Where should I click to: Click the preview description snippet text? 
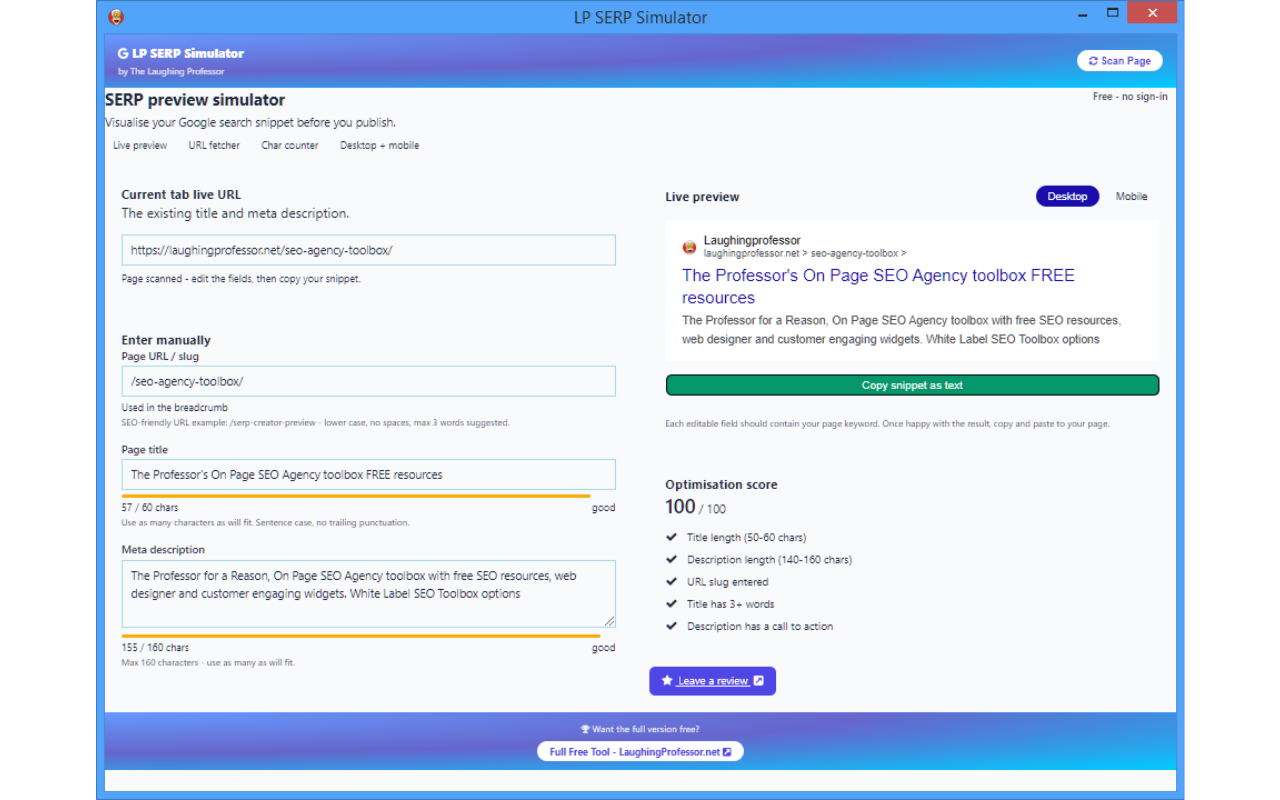click(x=901, y=330)
